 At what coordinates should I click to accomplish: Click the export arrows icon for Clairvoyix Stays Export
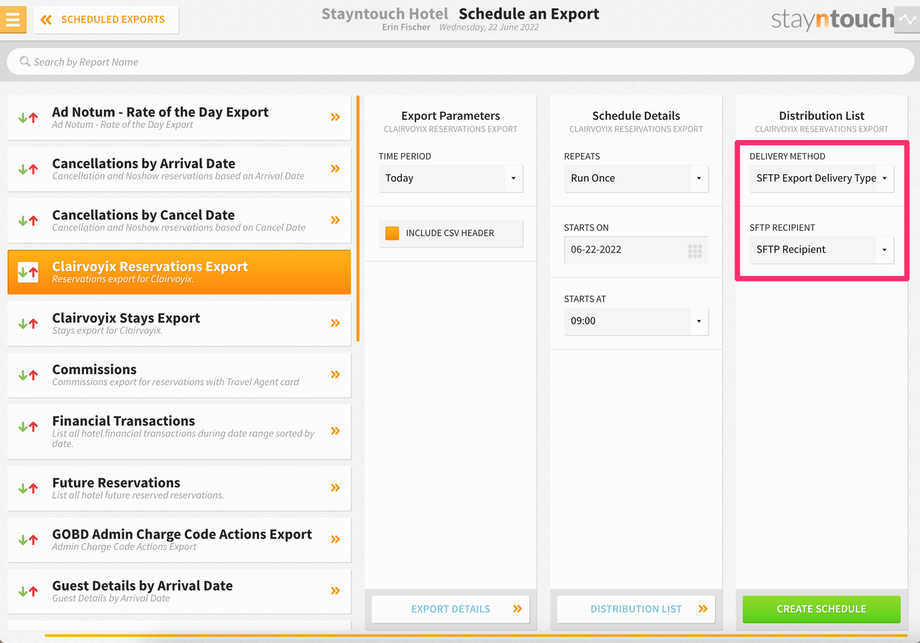[x=28, y=323]
